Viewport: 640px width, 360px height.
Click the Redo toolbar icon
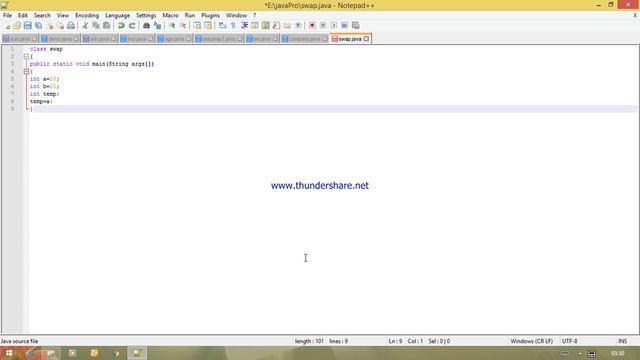(x=132, y=26)
